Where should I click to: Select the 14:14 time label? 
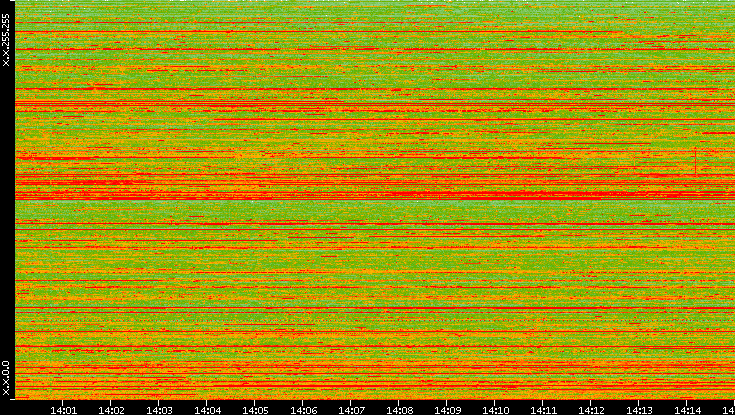pyautogui.click(x=687, y=410)
